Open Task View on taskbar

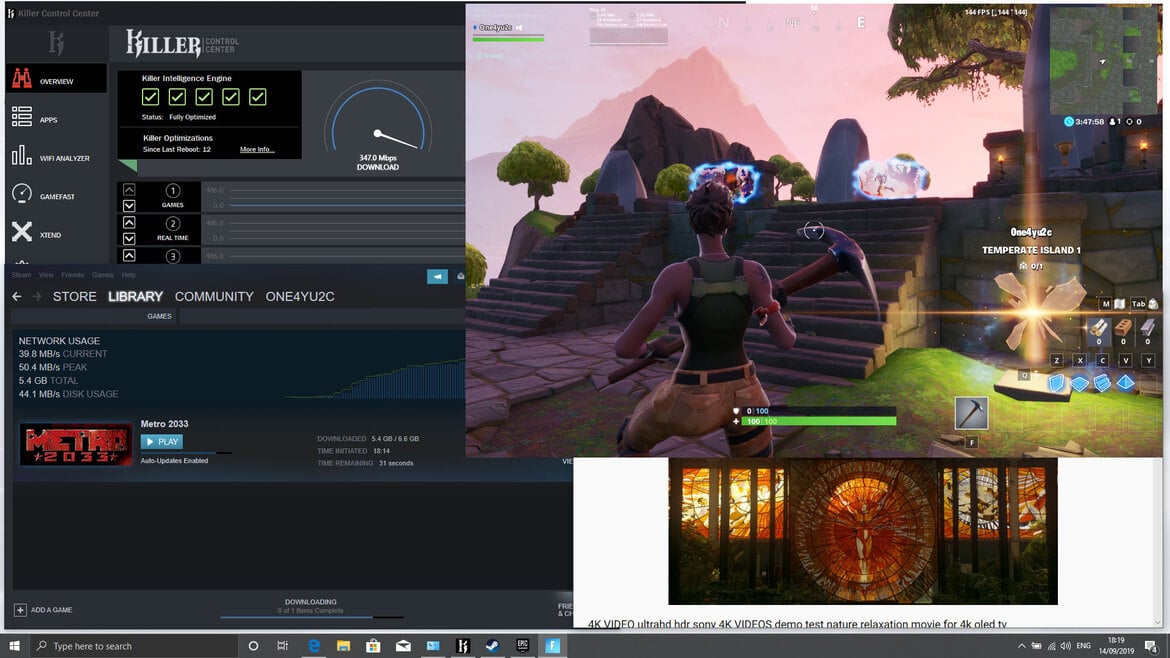click(283, 646)
